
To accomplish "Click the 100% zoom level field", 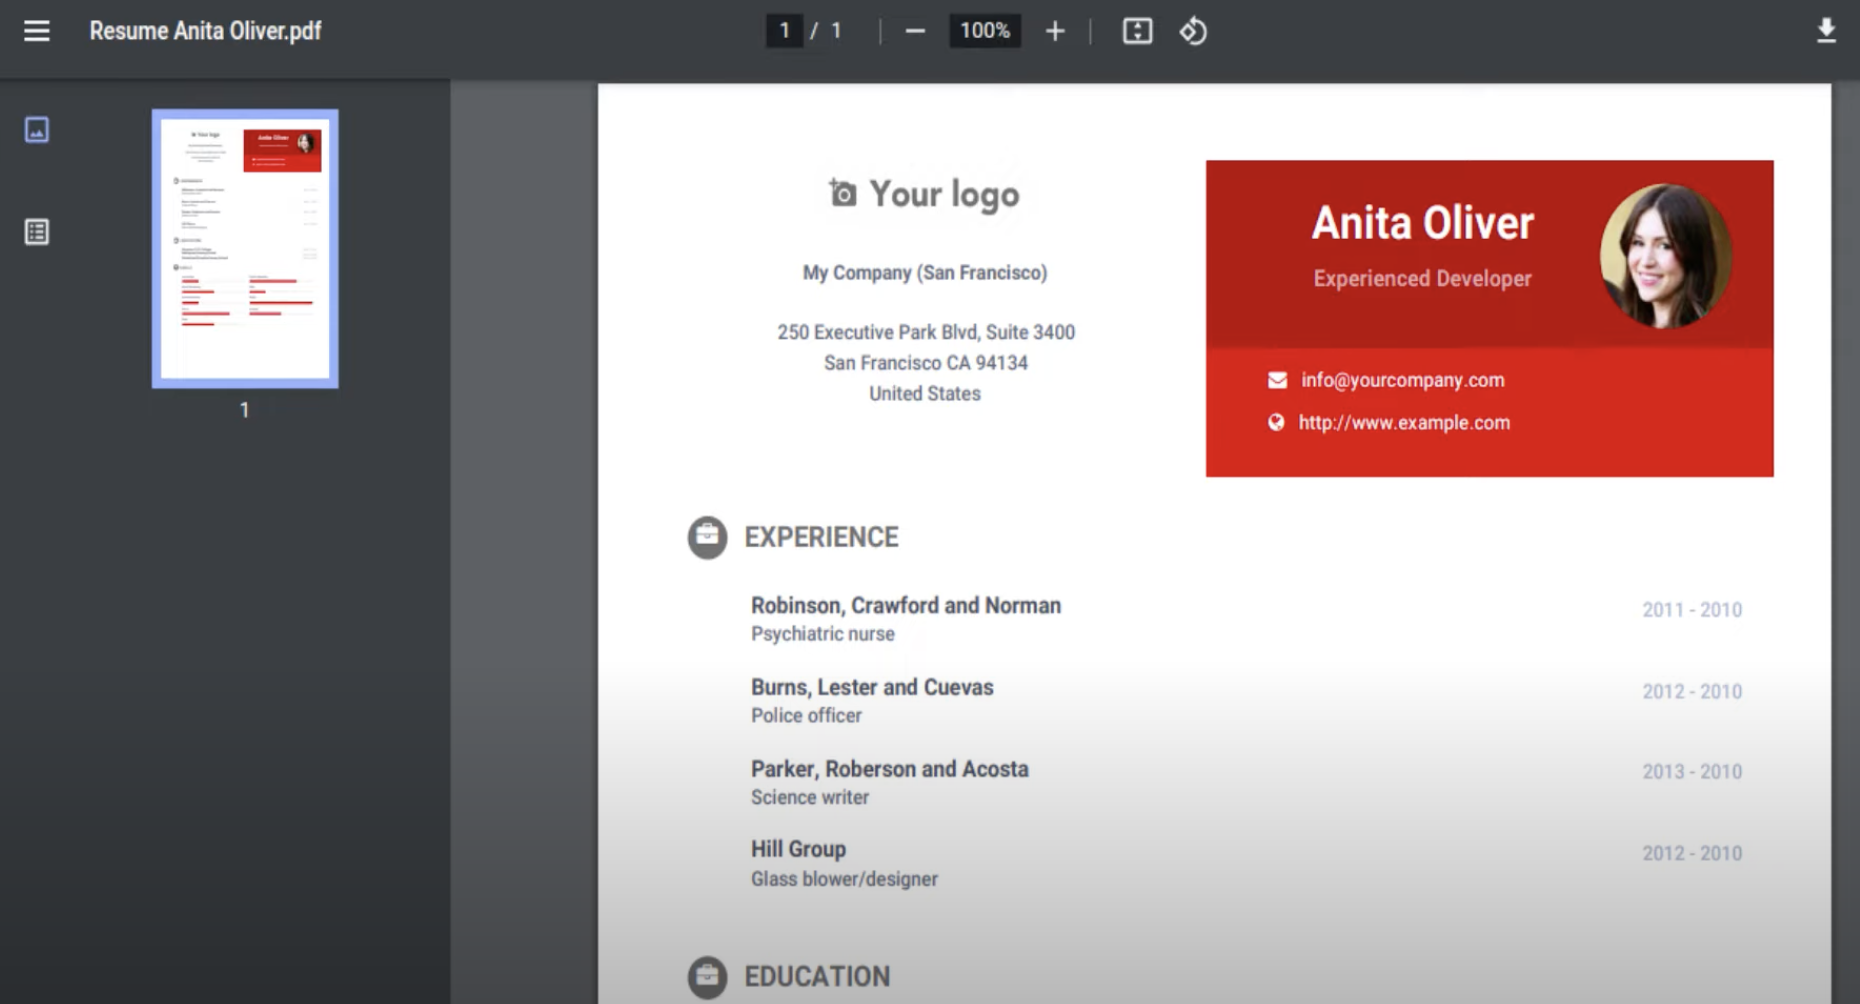I will tap(984, 31).
